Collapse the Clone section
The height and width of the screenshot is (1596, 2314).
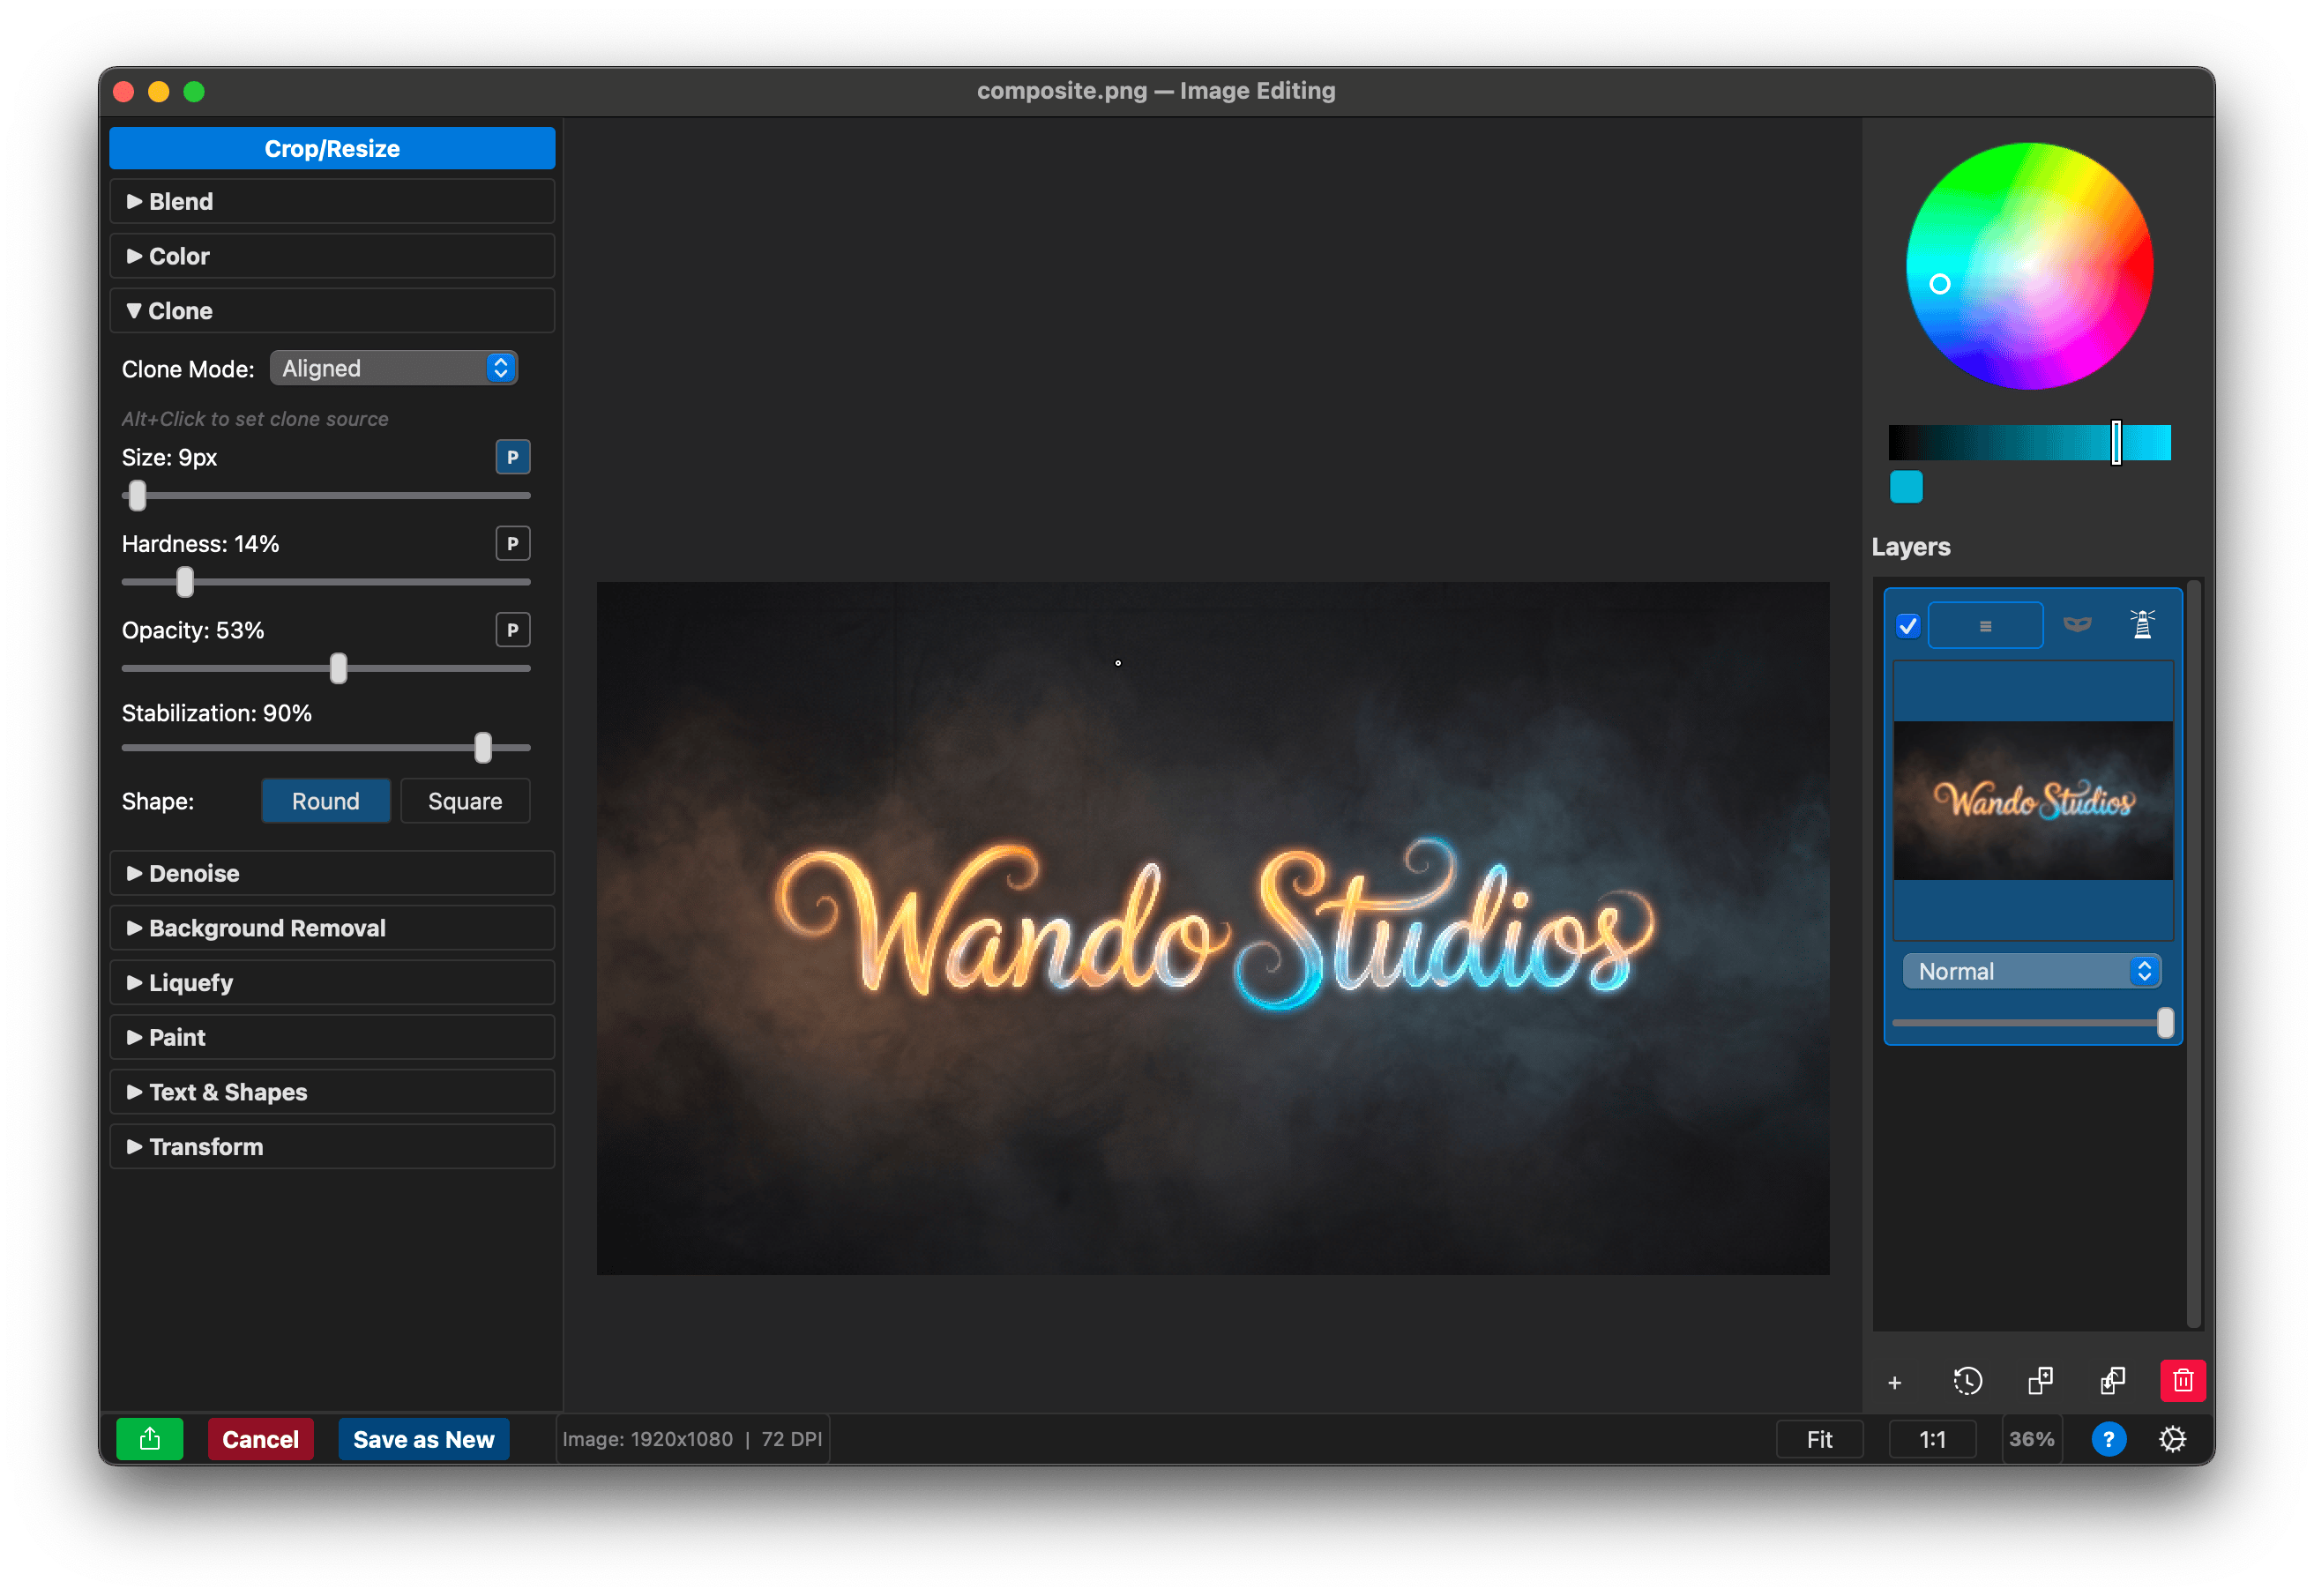click(x=332, y=311)
